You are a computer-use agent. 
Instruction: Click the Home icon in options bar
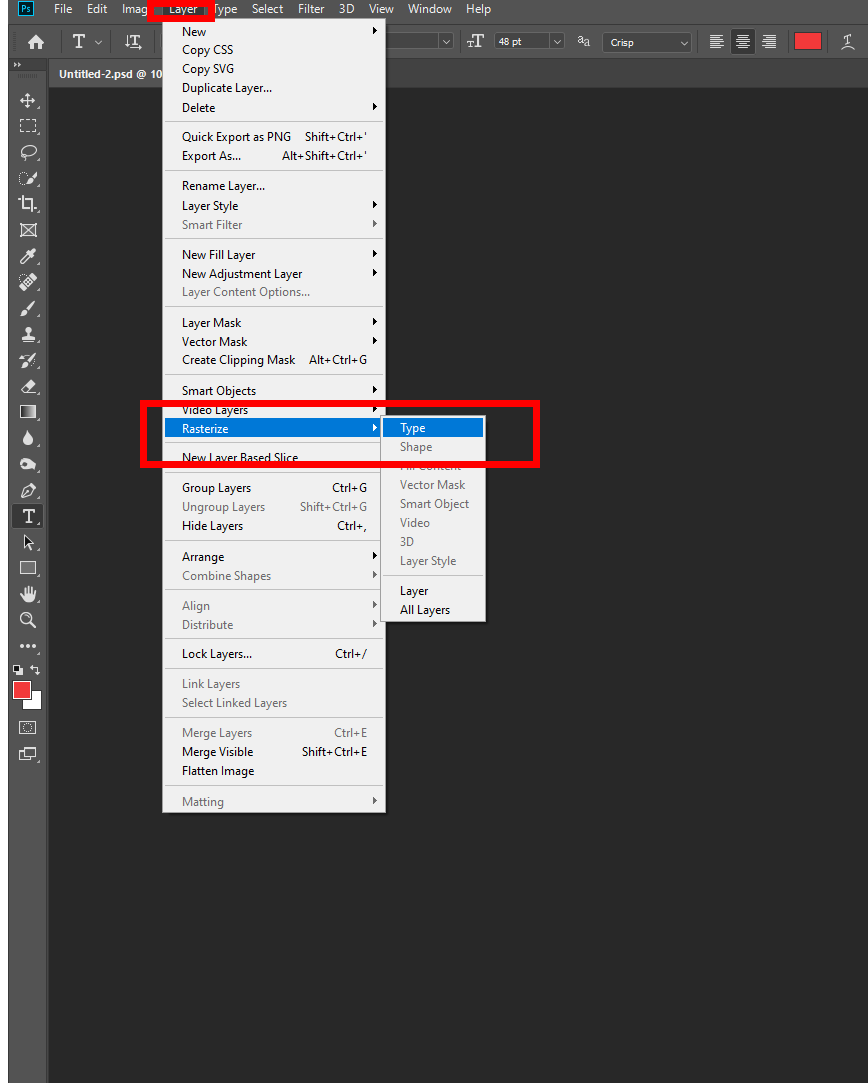tap(36, 42)
